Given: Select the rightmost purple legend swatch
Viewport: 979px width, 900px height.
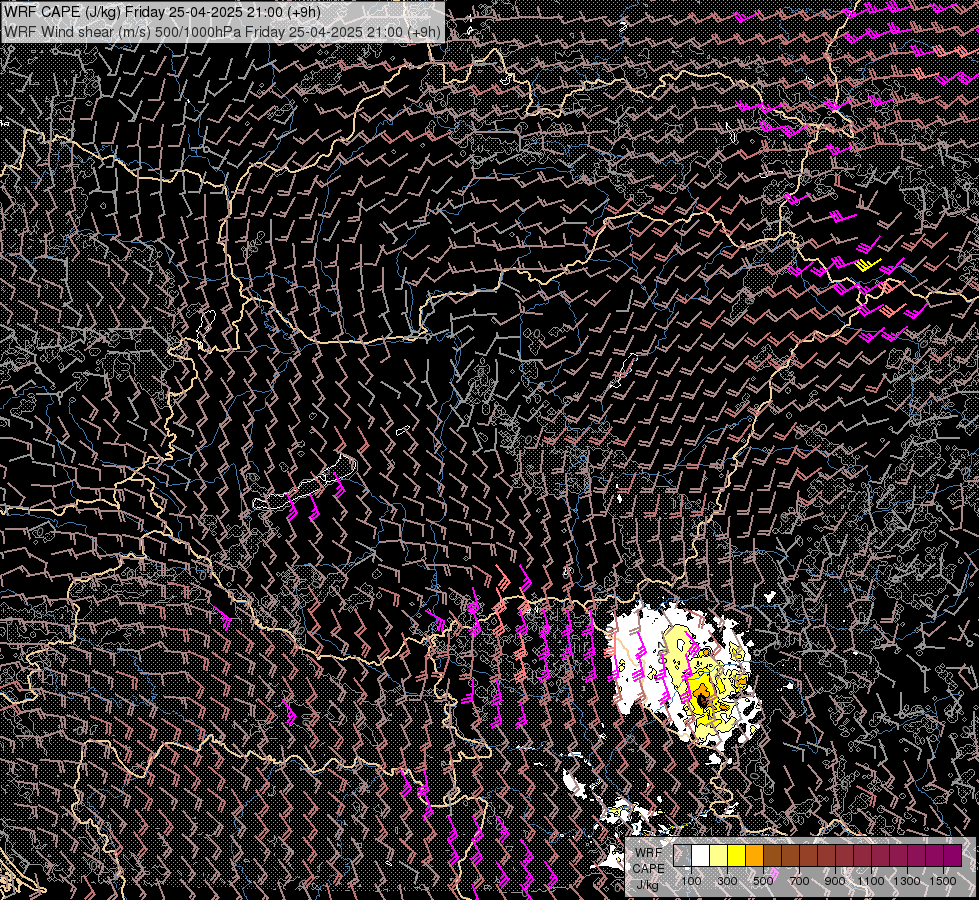Looking at the screenshot, I should tap(952, 856).
